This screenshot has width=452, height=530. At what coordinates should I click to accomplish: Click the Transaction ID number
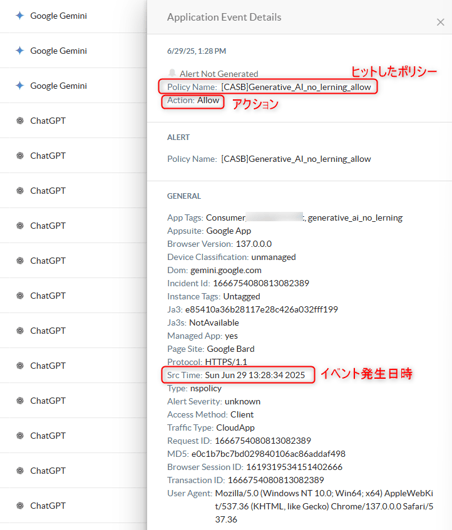tap(276, 480)
